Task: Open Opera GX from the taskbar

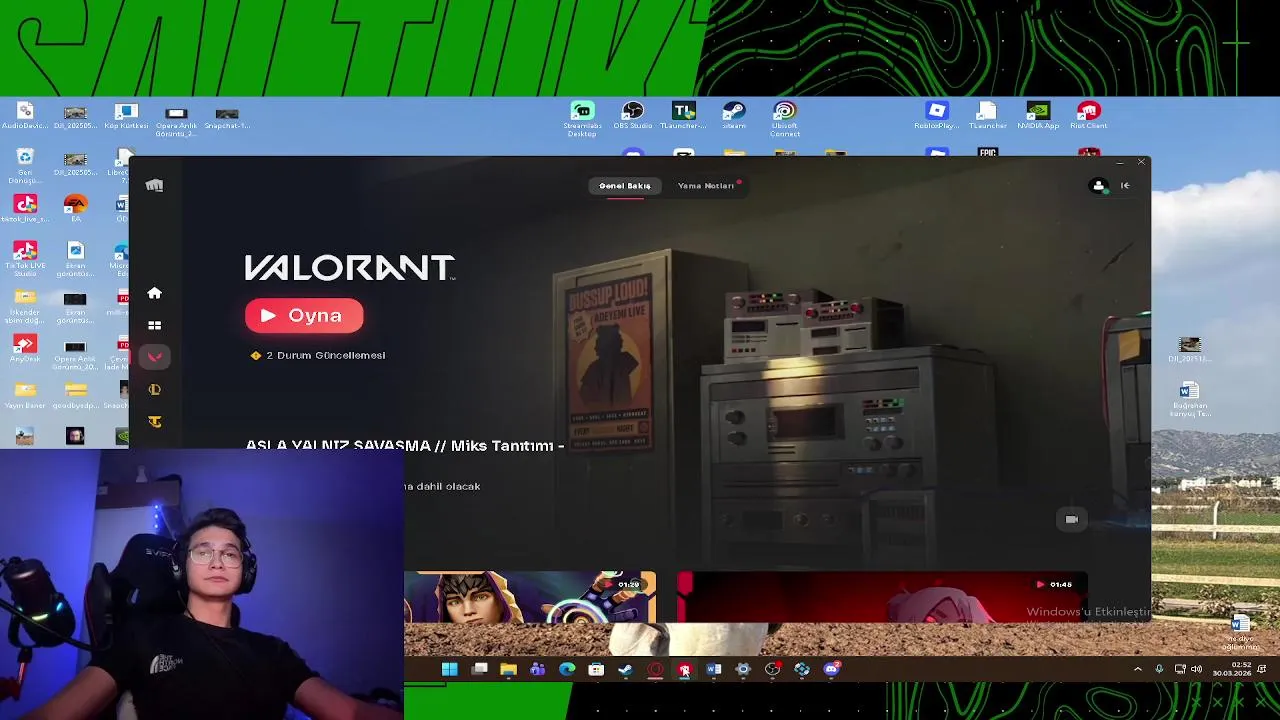Action: [x=655, y=669]
